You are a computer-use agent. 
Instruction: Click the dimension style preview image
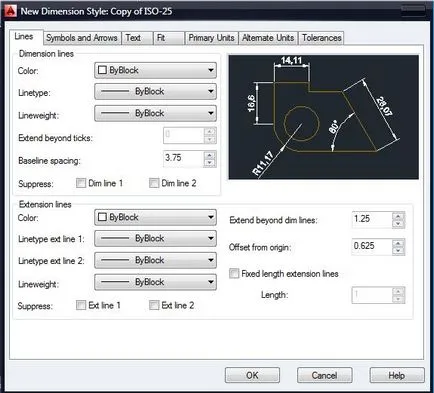click(x=324, y=117)
